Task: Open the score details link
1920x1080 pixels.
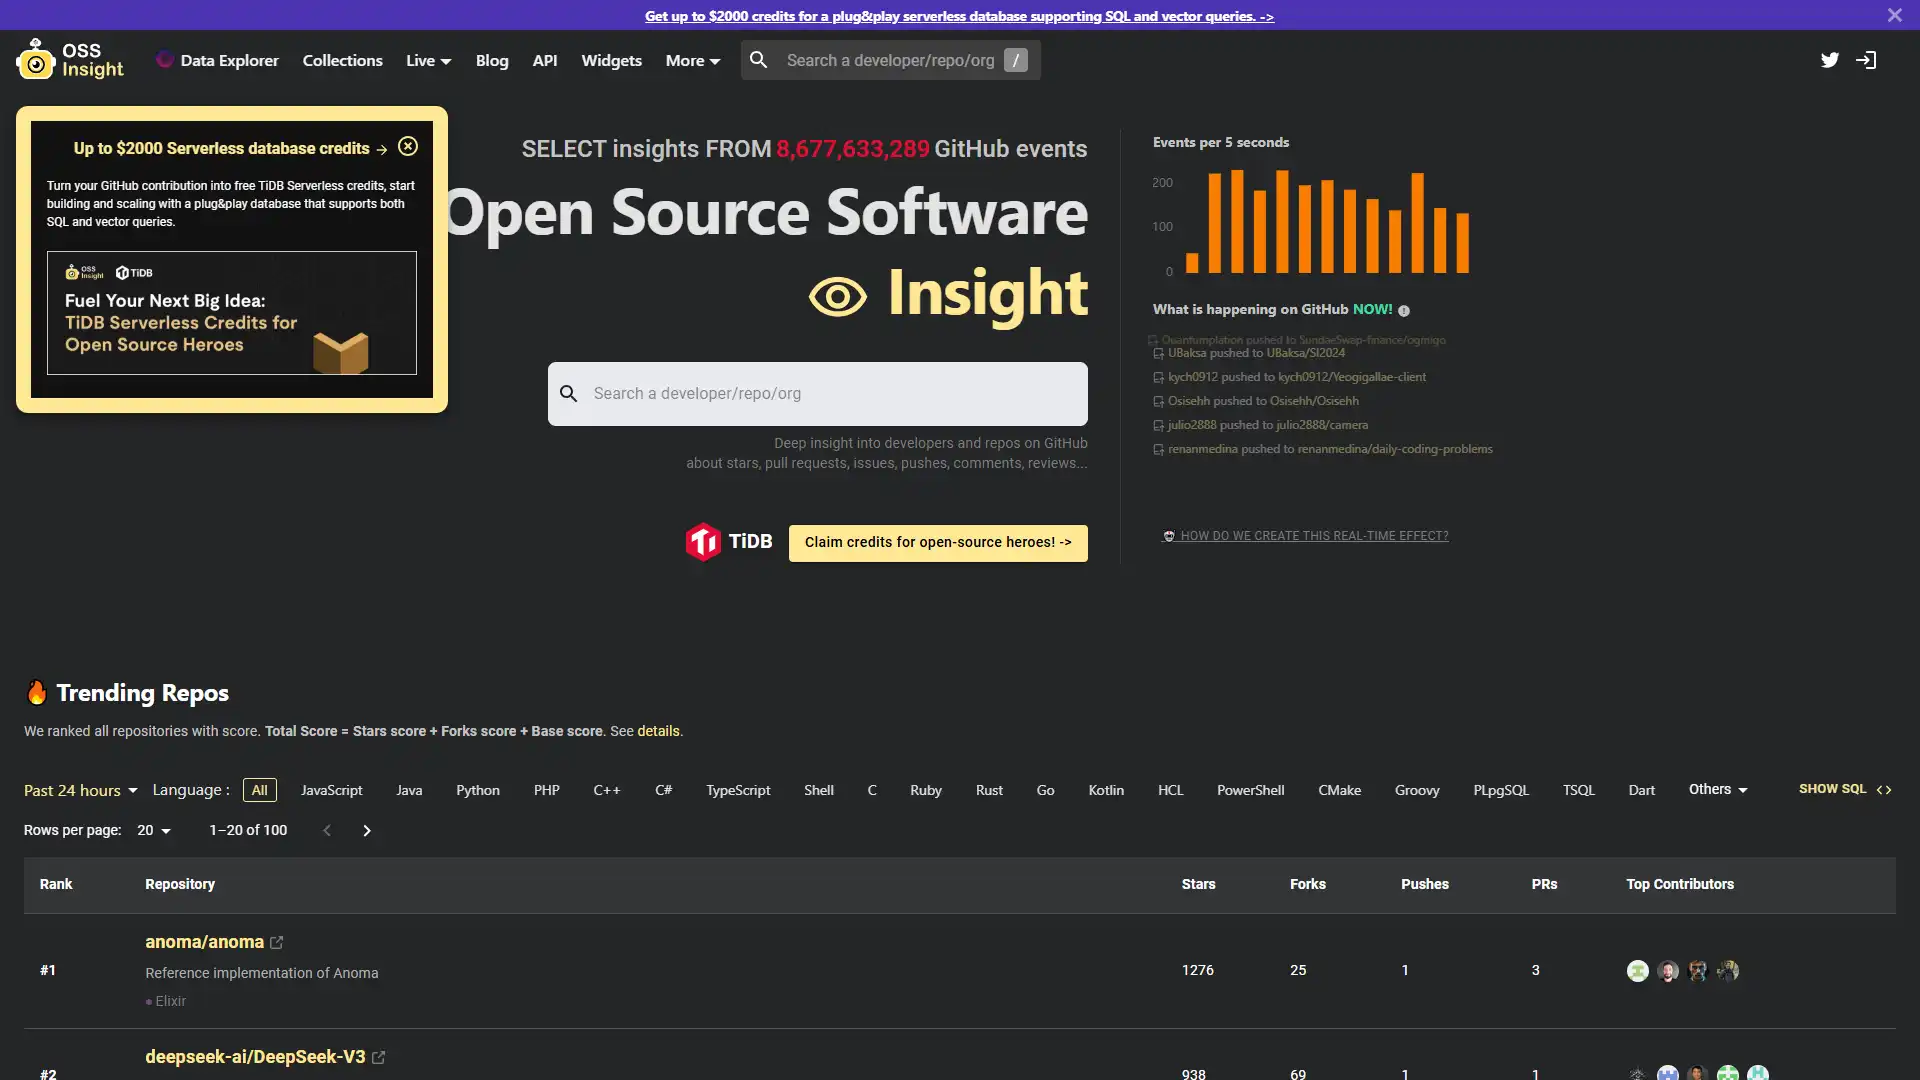Action: tap(658, 732)
